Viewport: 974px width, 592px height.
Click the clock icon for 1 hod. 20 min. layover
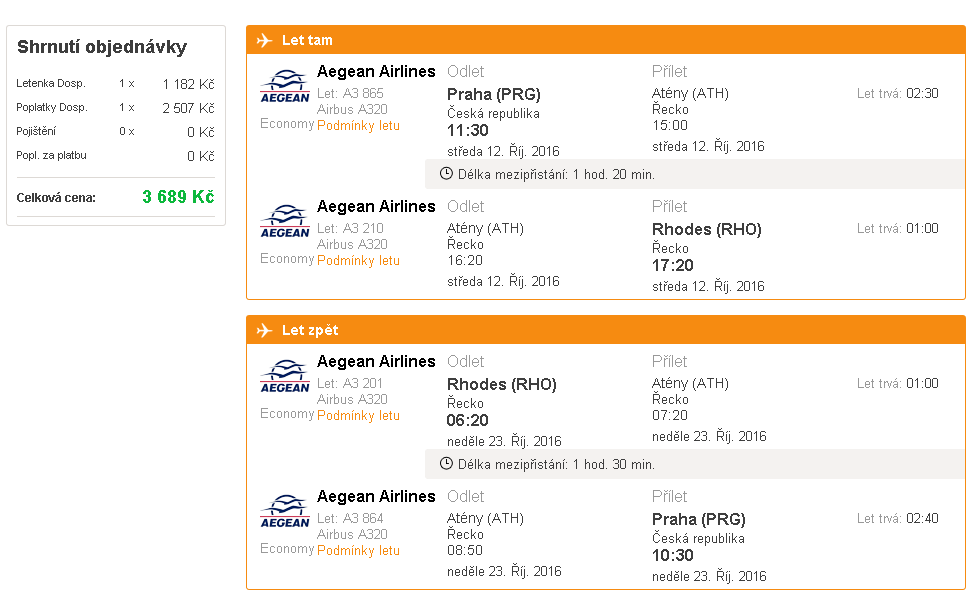click(x=446, y=174)
